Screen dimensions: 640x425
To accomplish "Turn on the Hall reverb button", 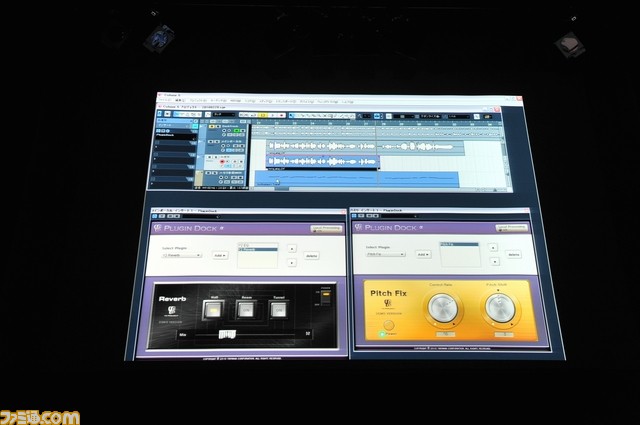I will click(x=213, y=311).
